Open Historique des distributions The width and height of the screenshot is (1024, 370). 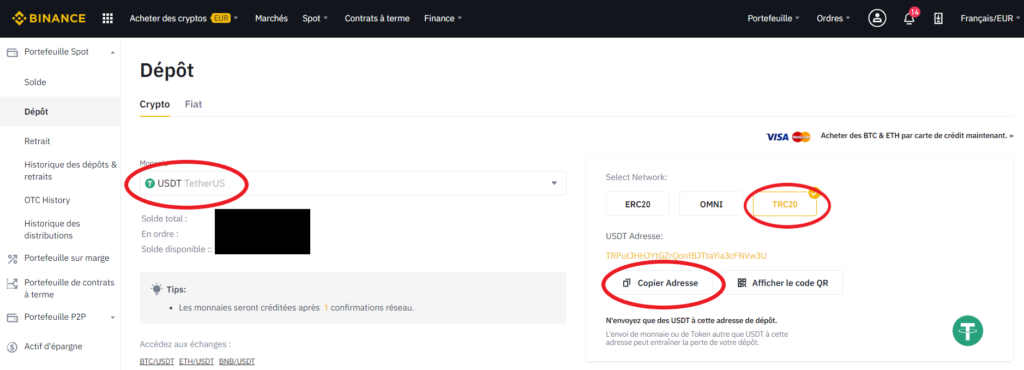click(52, 229)
